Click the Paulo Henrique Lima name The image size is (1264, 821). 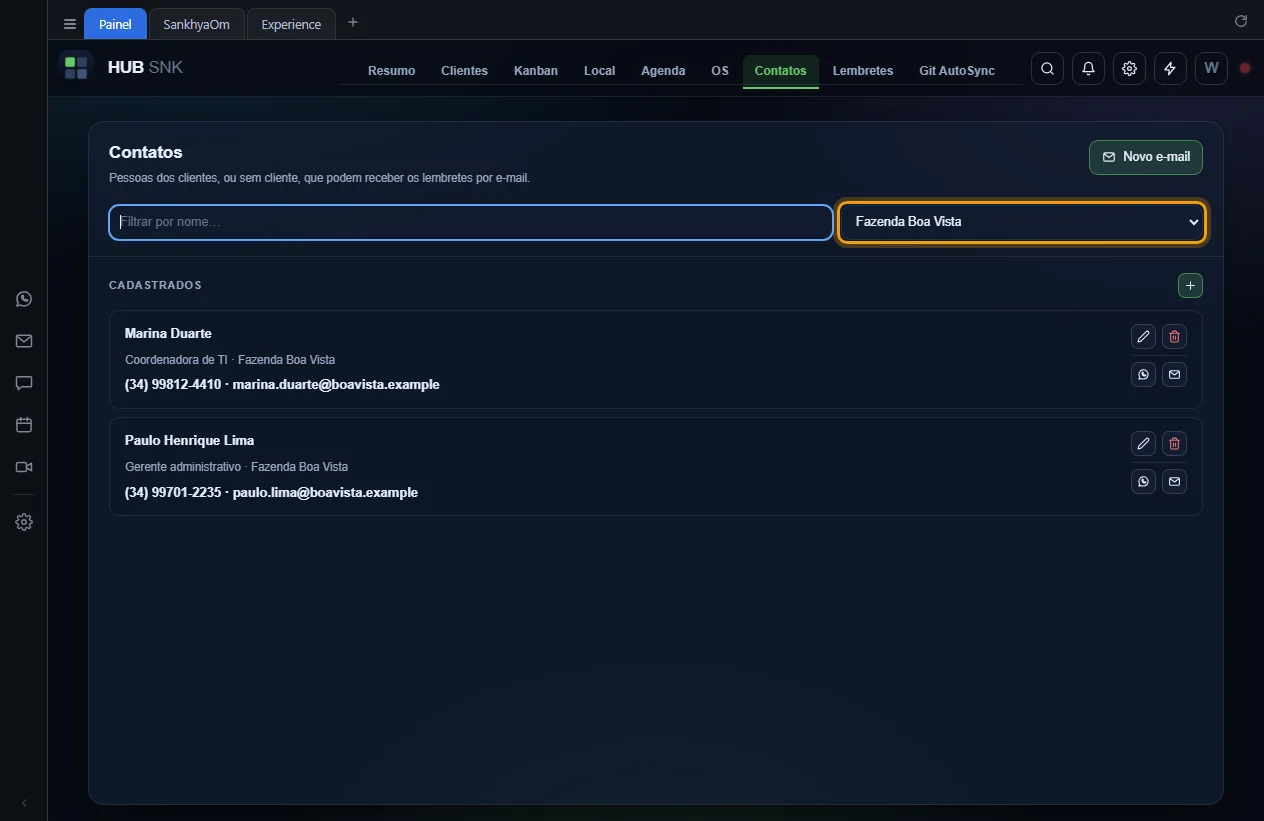[189, 440]
